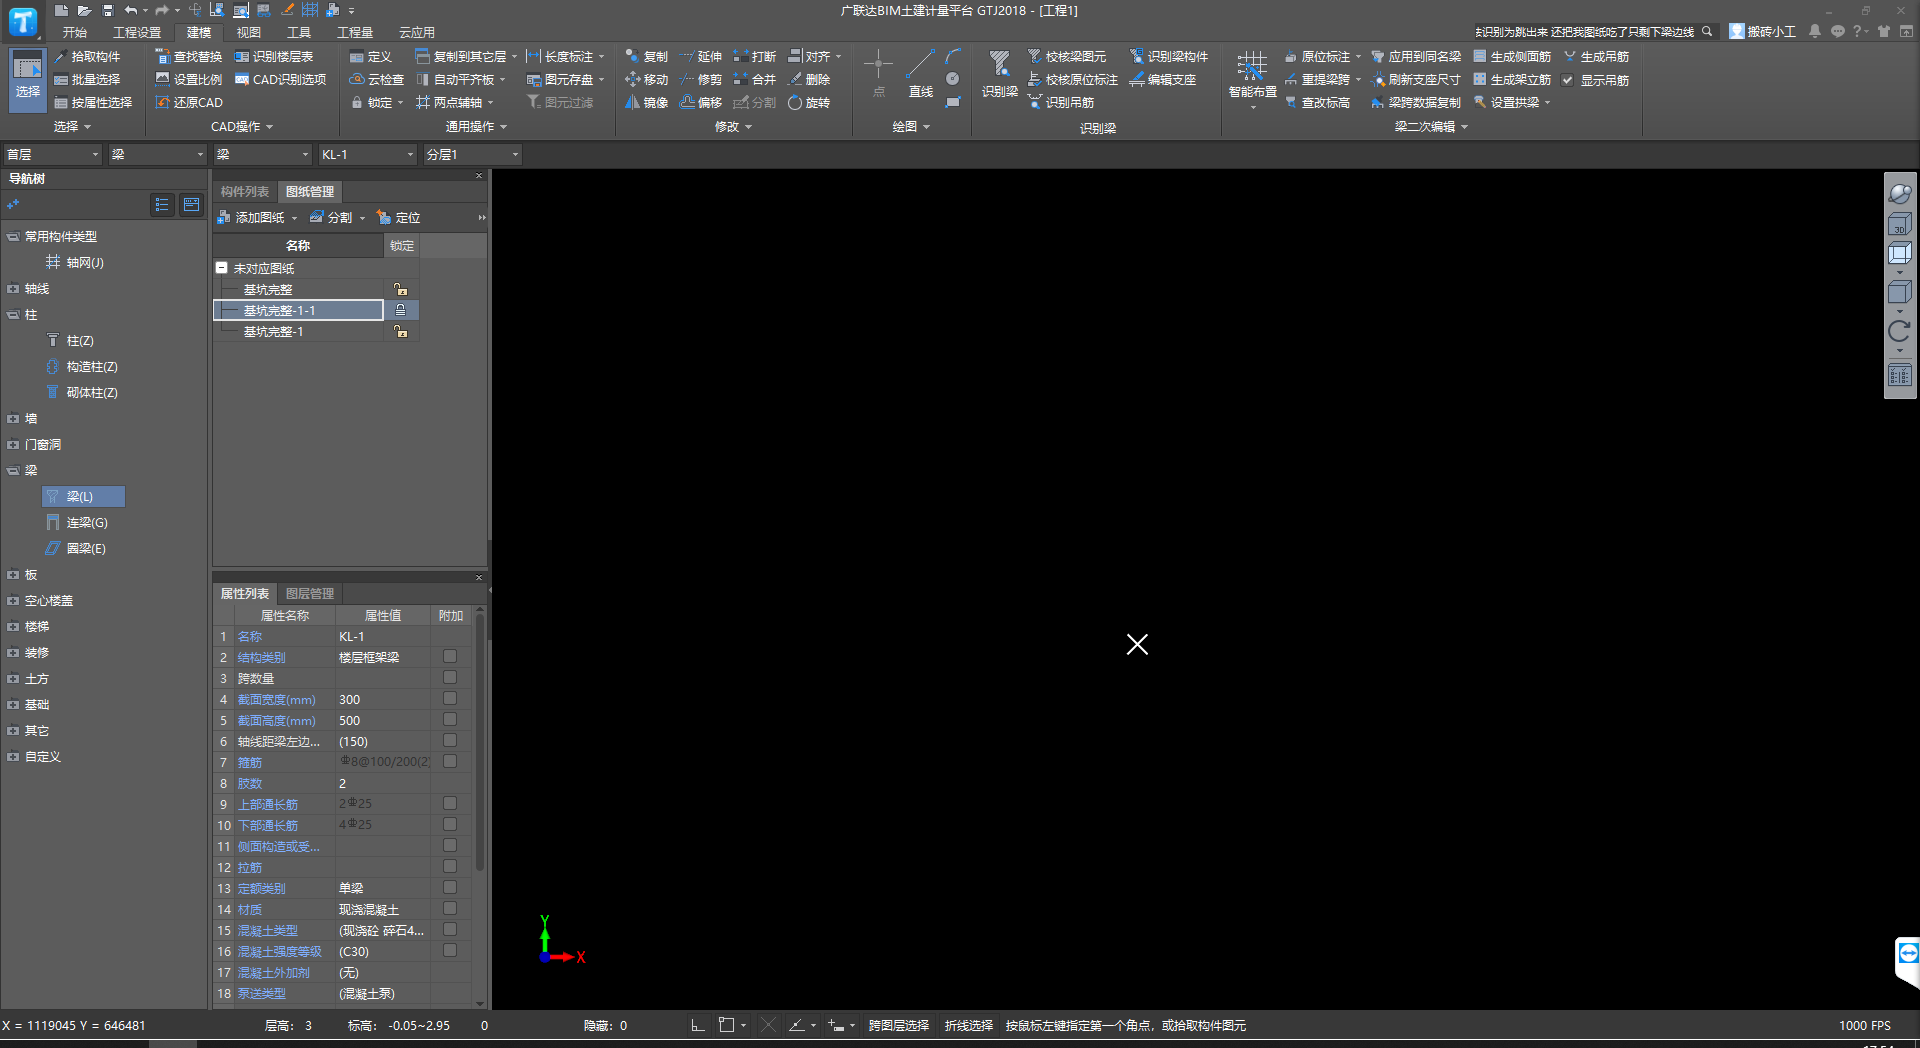This screenshot has width=1920, height=1048.
Task: Click 应用到同名梁 button
Action: click(1416, 57)
